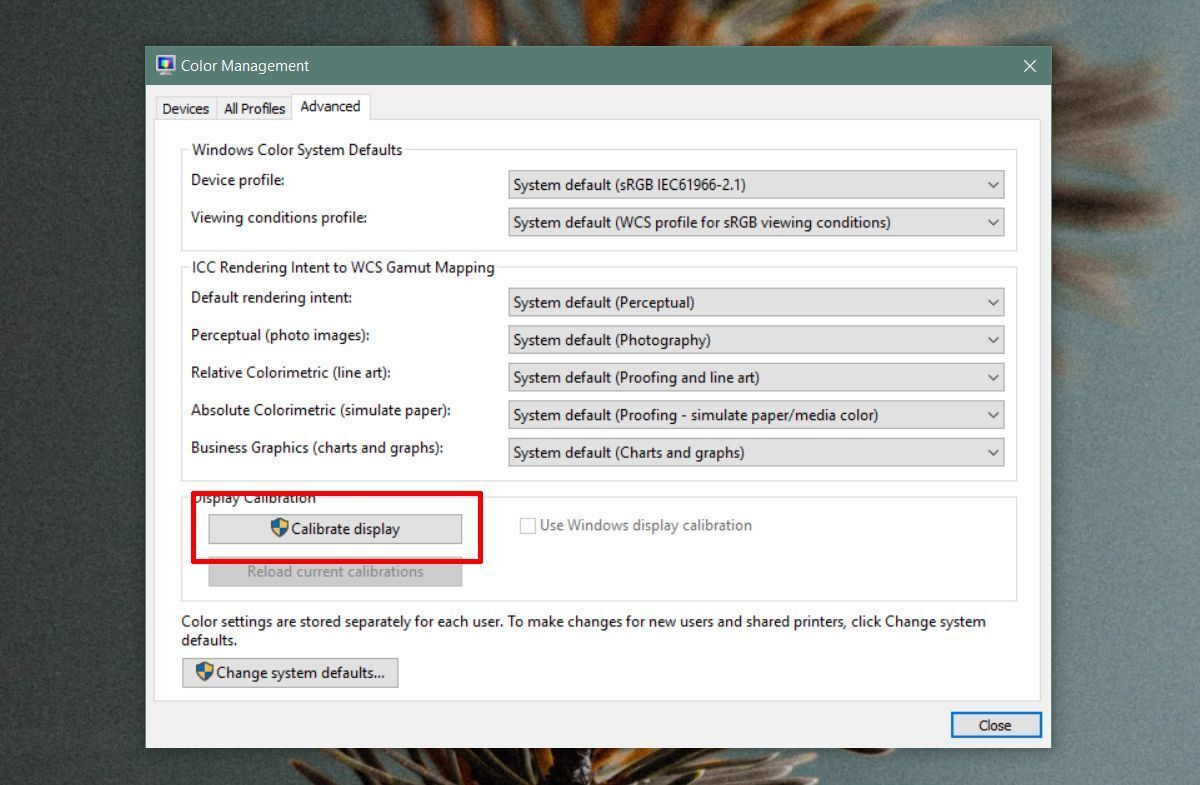Open Business Graphics dropdown list

tap(755, 453)
